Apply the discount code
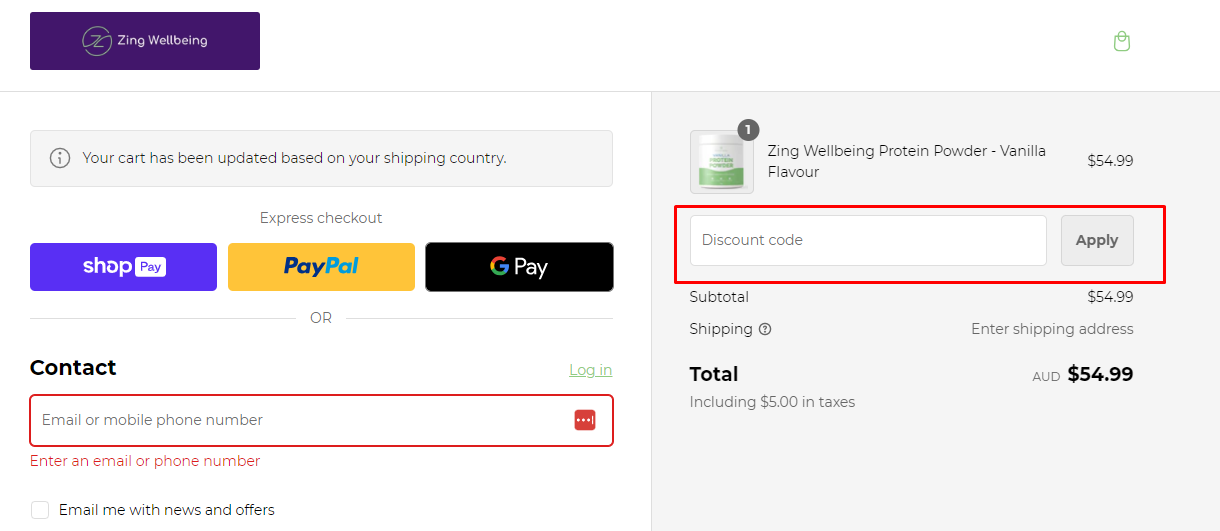Screen dimensions: 1220x531 pos(1097,240)
